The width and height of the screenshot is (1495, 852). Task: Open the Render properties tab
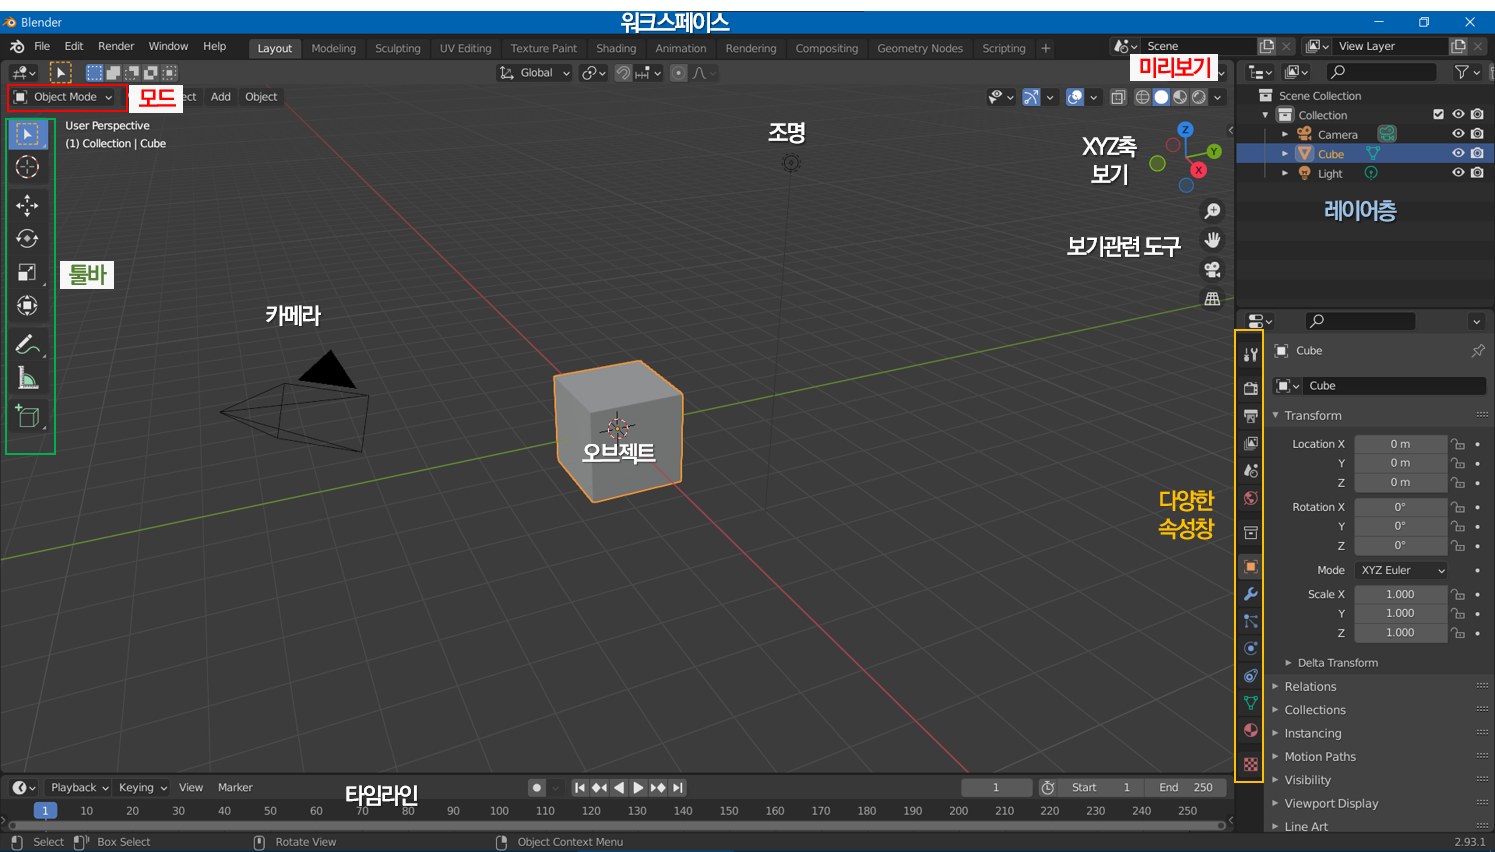1250,388
